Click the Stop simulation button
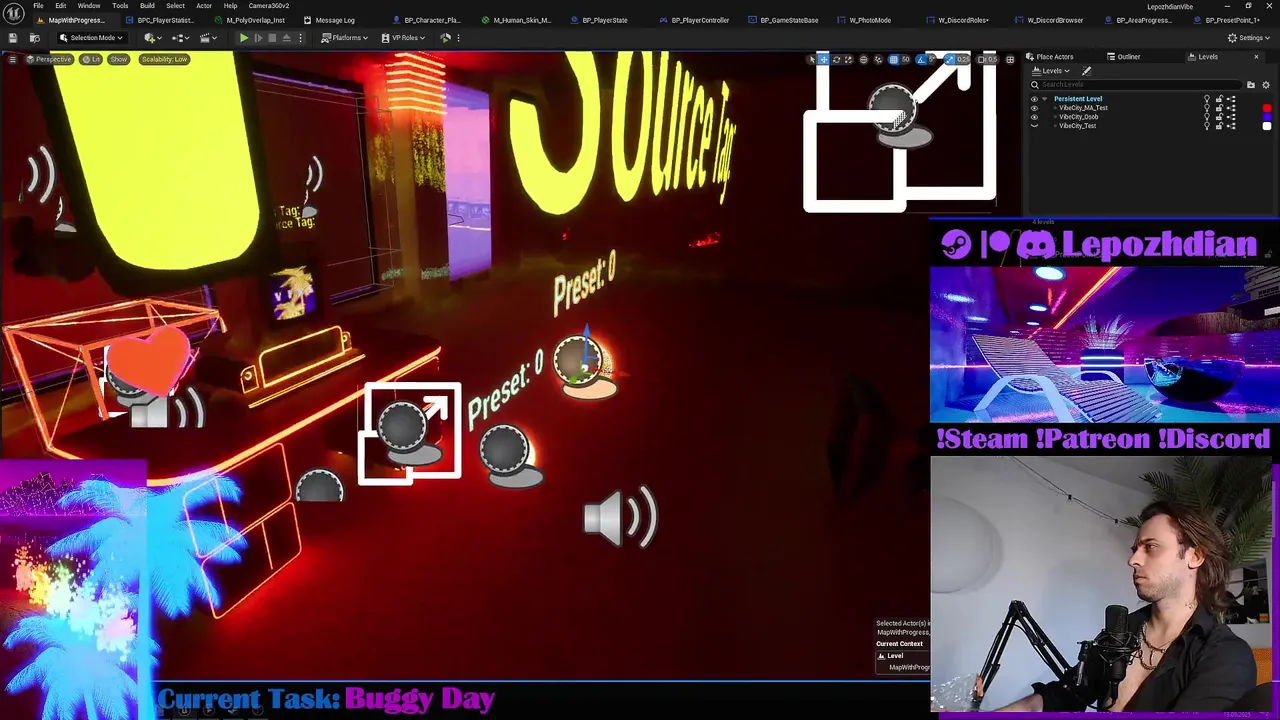 point(272,38)
